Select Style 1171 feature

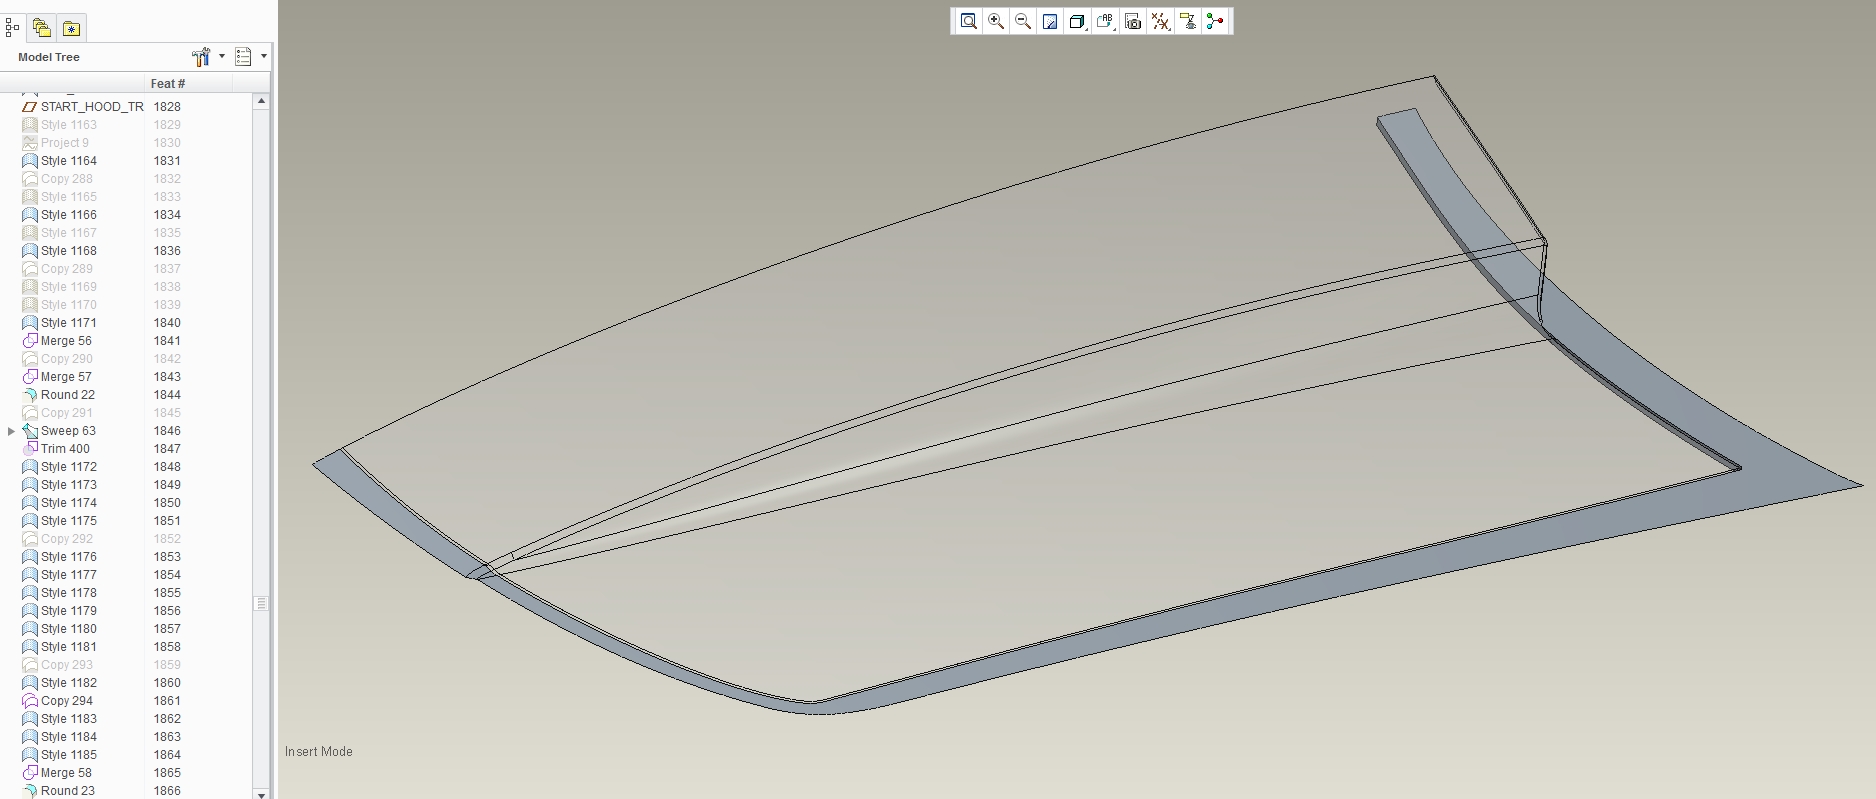(69, 323)
